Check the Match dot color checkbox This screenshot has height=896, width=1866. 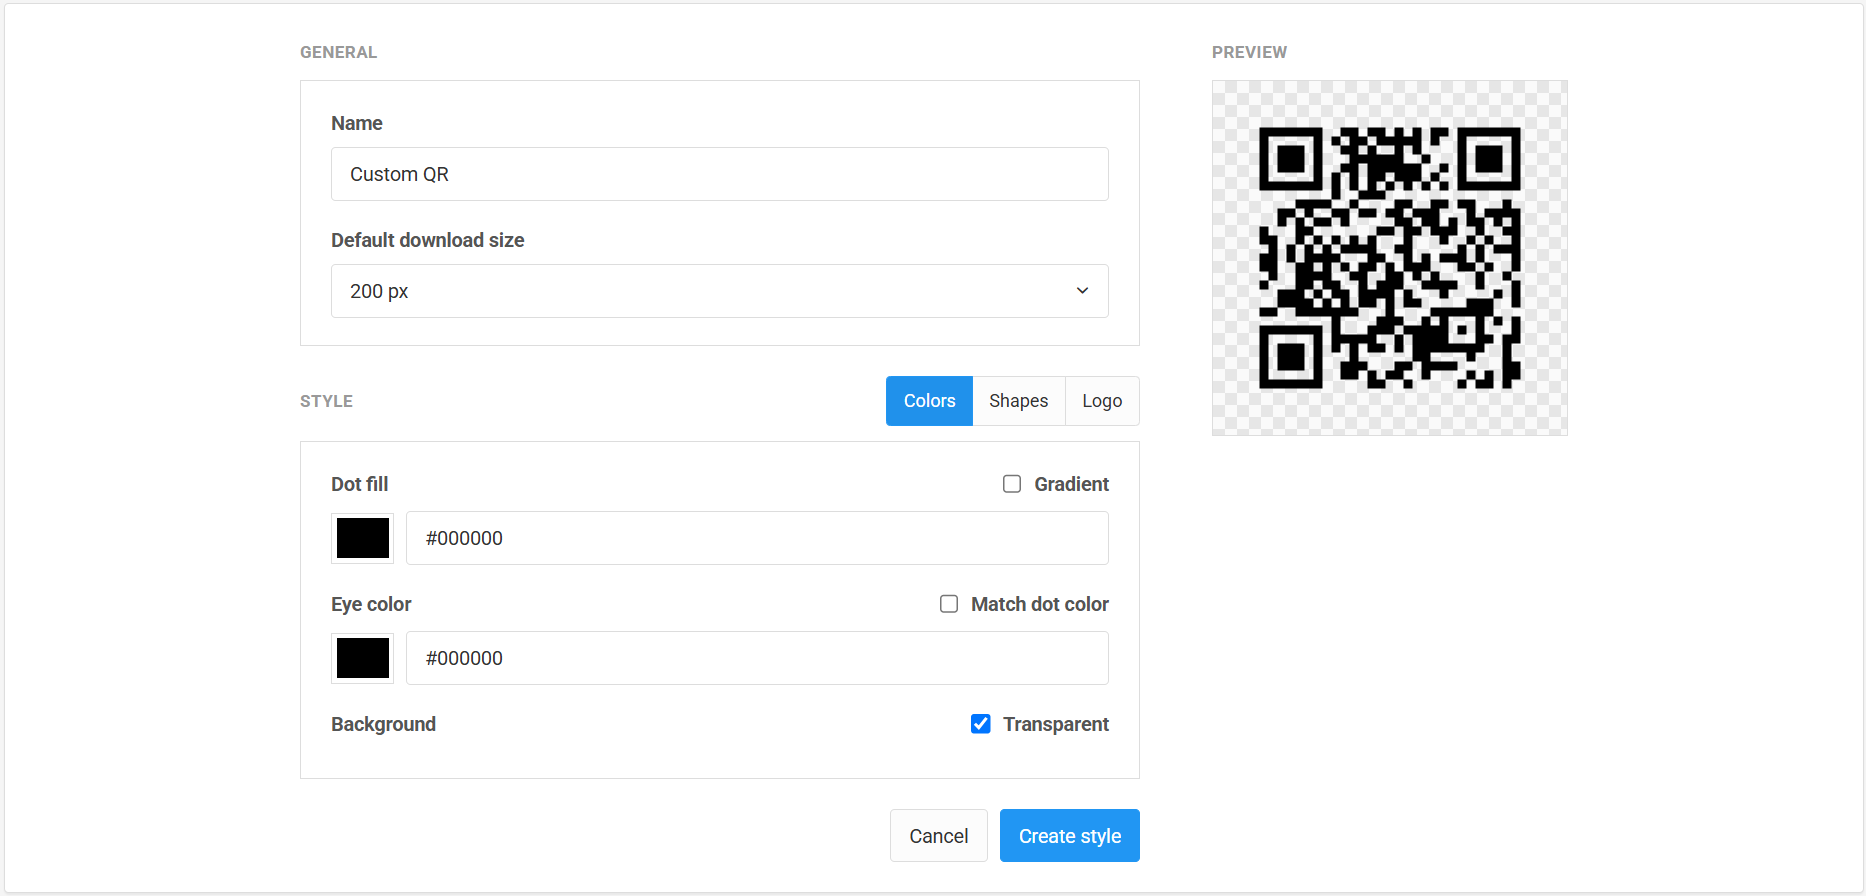[x=949, y=604]
